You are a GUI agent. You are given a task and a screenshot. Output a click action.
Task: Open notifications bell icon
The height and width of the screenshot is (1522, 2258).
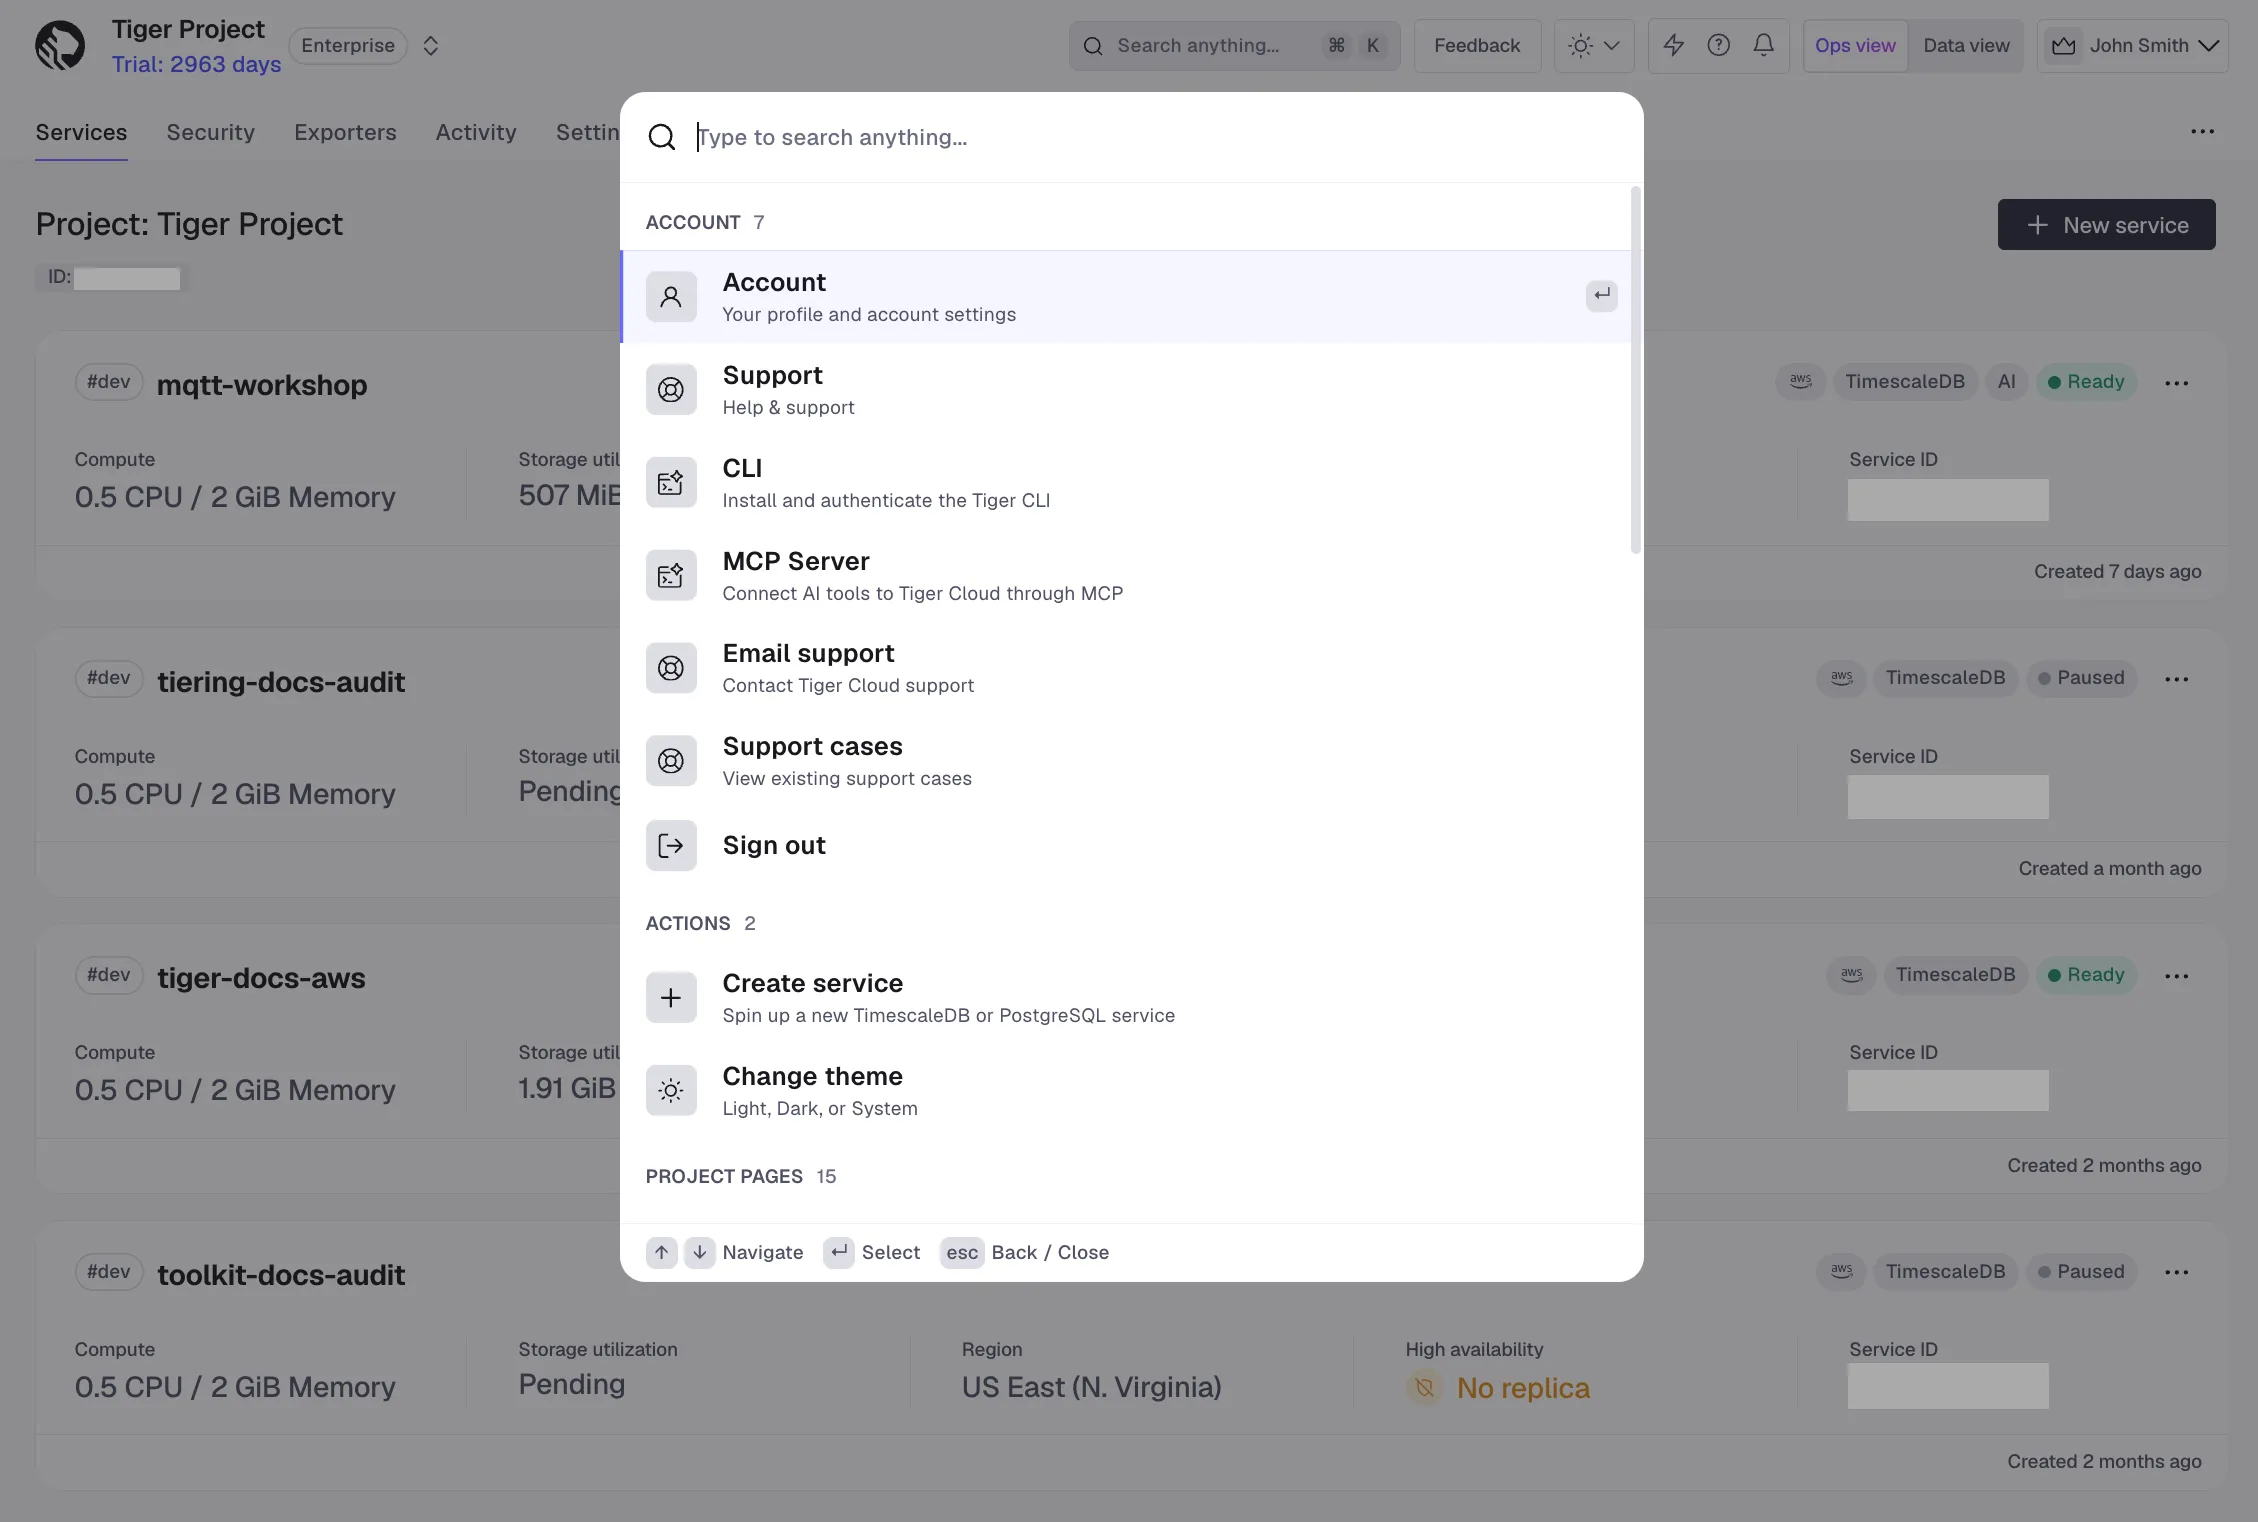[1764, 46]
